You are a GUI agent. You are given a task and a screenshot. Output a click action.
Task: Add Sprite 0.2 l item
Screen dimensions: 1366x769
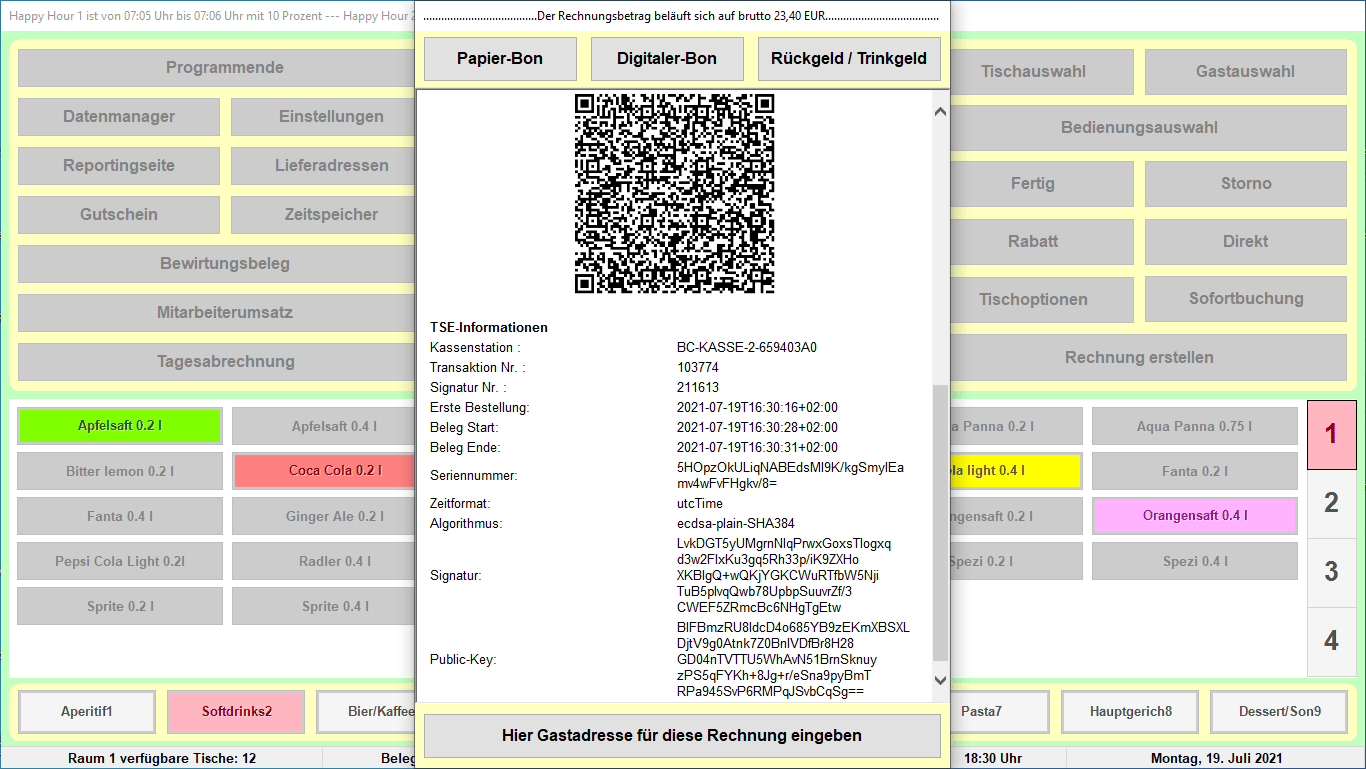pos(119,607)
